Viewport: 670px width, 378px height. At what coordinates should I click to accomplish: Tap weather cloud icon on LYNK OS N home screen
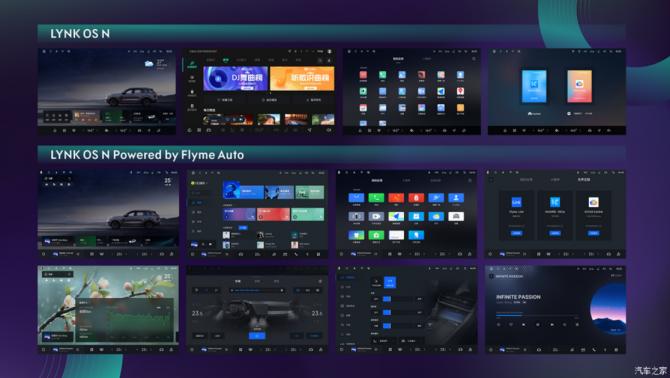tap(149, 64)
